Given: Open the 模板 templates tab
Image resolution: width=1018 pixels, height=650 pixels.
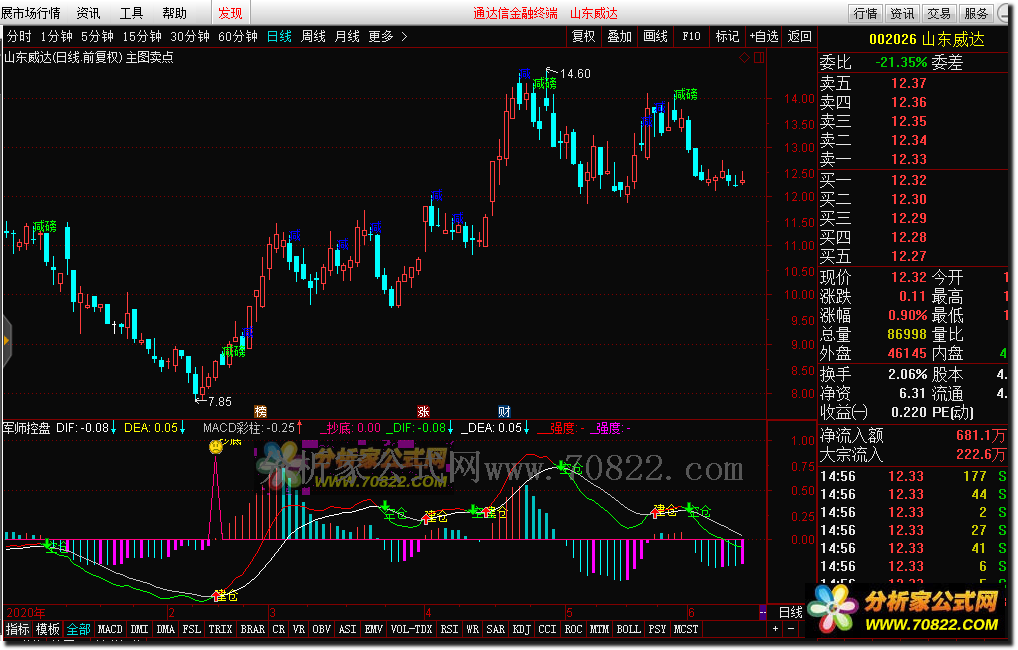Looking at the screenshot, I should (48, 629).
